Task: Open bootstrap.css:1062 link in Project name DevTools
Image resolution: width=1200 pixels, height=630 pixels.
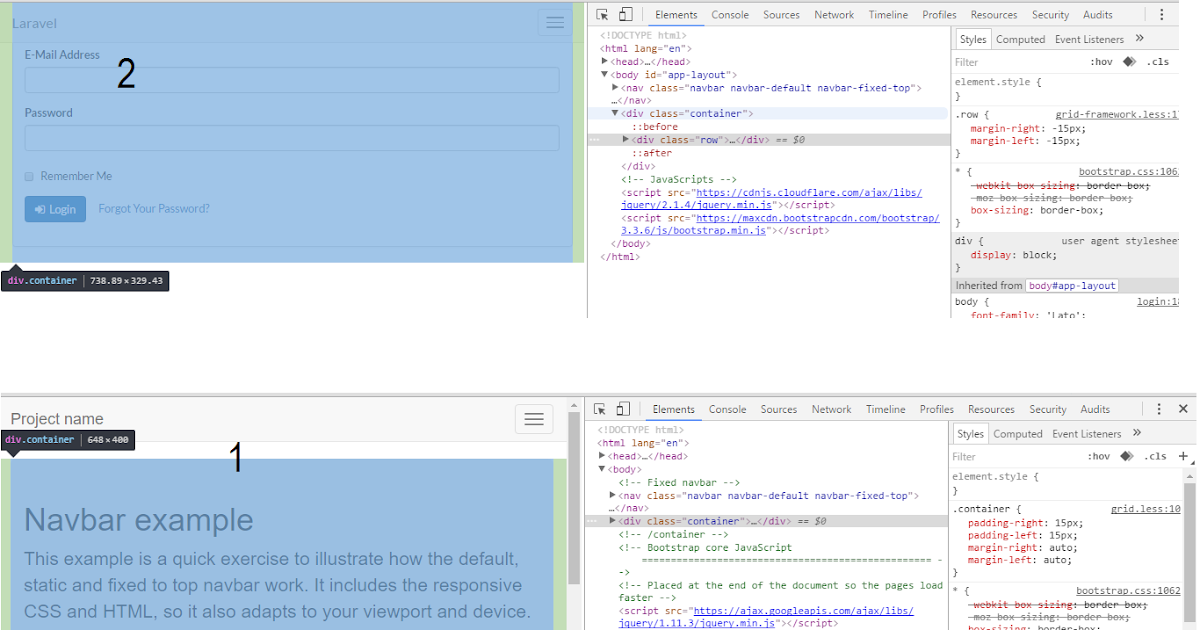Action: coord(1128,591)
